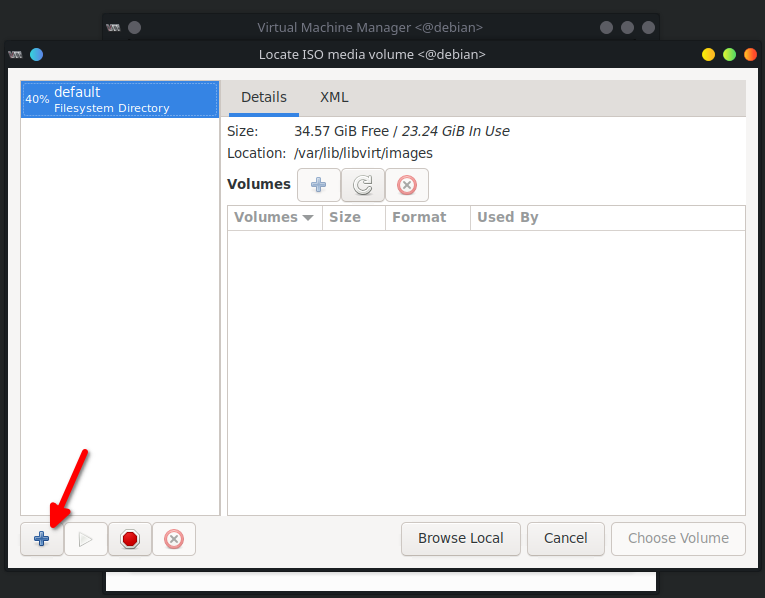Click the add storage pool plus button

click(x=42, y=539)
